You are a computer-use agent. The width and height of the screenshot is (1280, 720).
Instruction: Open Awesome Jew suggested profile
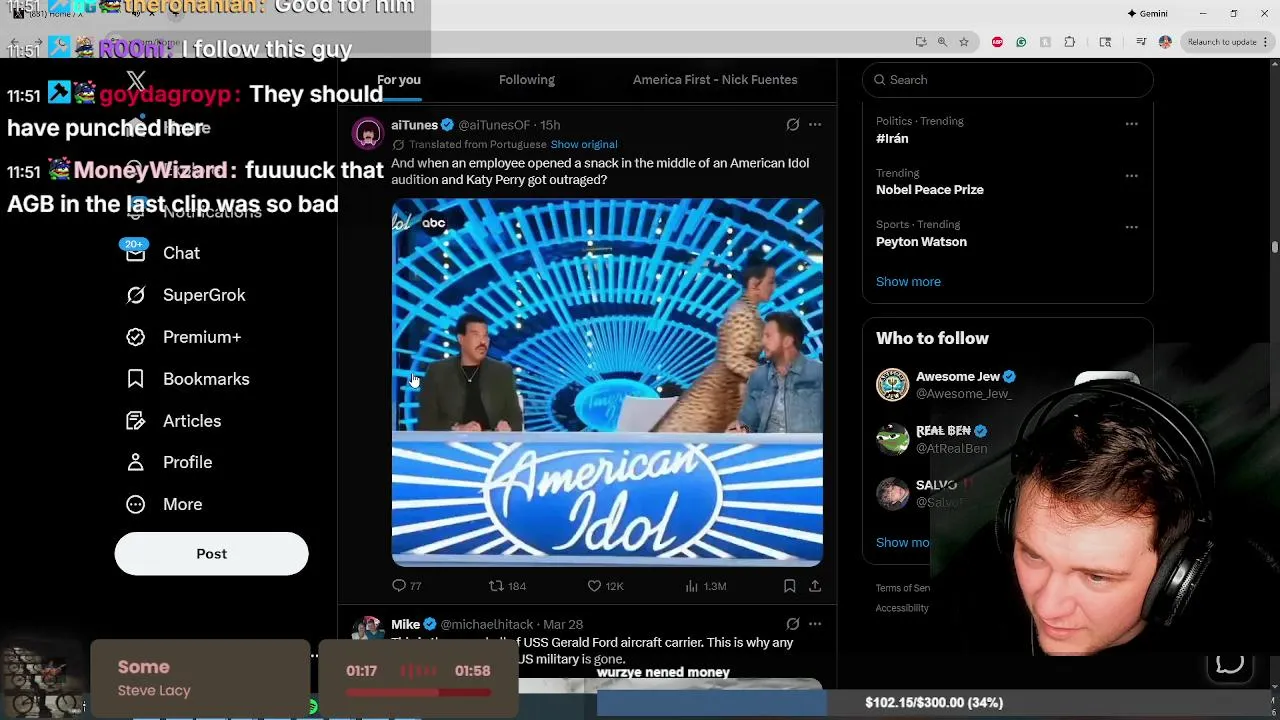[957, 377]
